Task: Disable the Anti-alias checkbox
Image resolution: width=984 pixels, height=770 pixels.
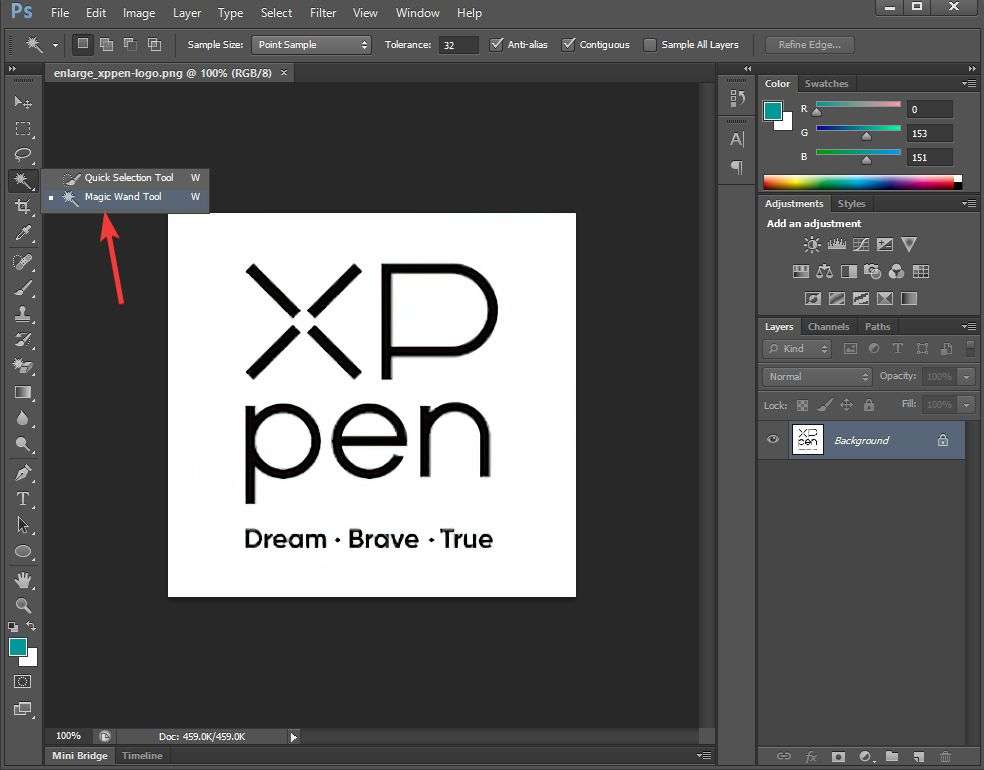Action: coord(497,45)
